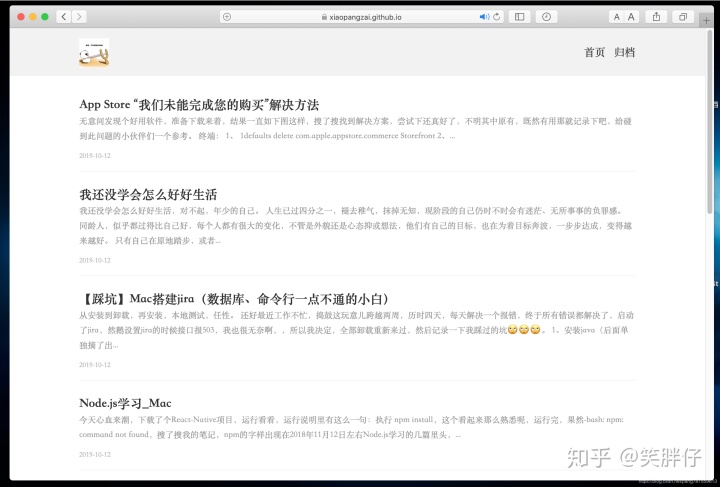Go forward with the Safari forward arrow
The width and height of the screenshot is (720, 487).
click(79, 17)
